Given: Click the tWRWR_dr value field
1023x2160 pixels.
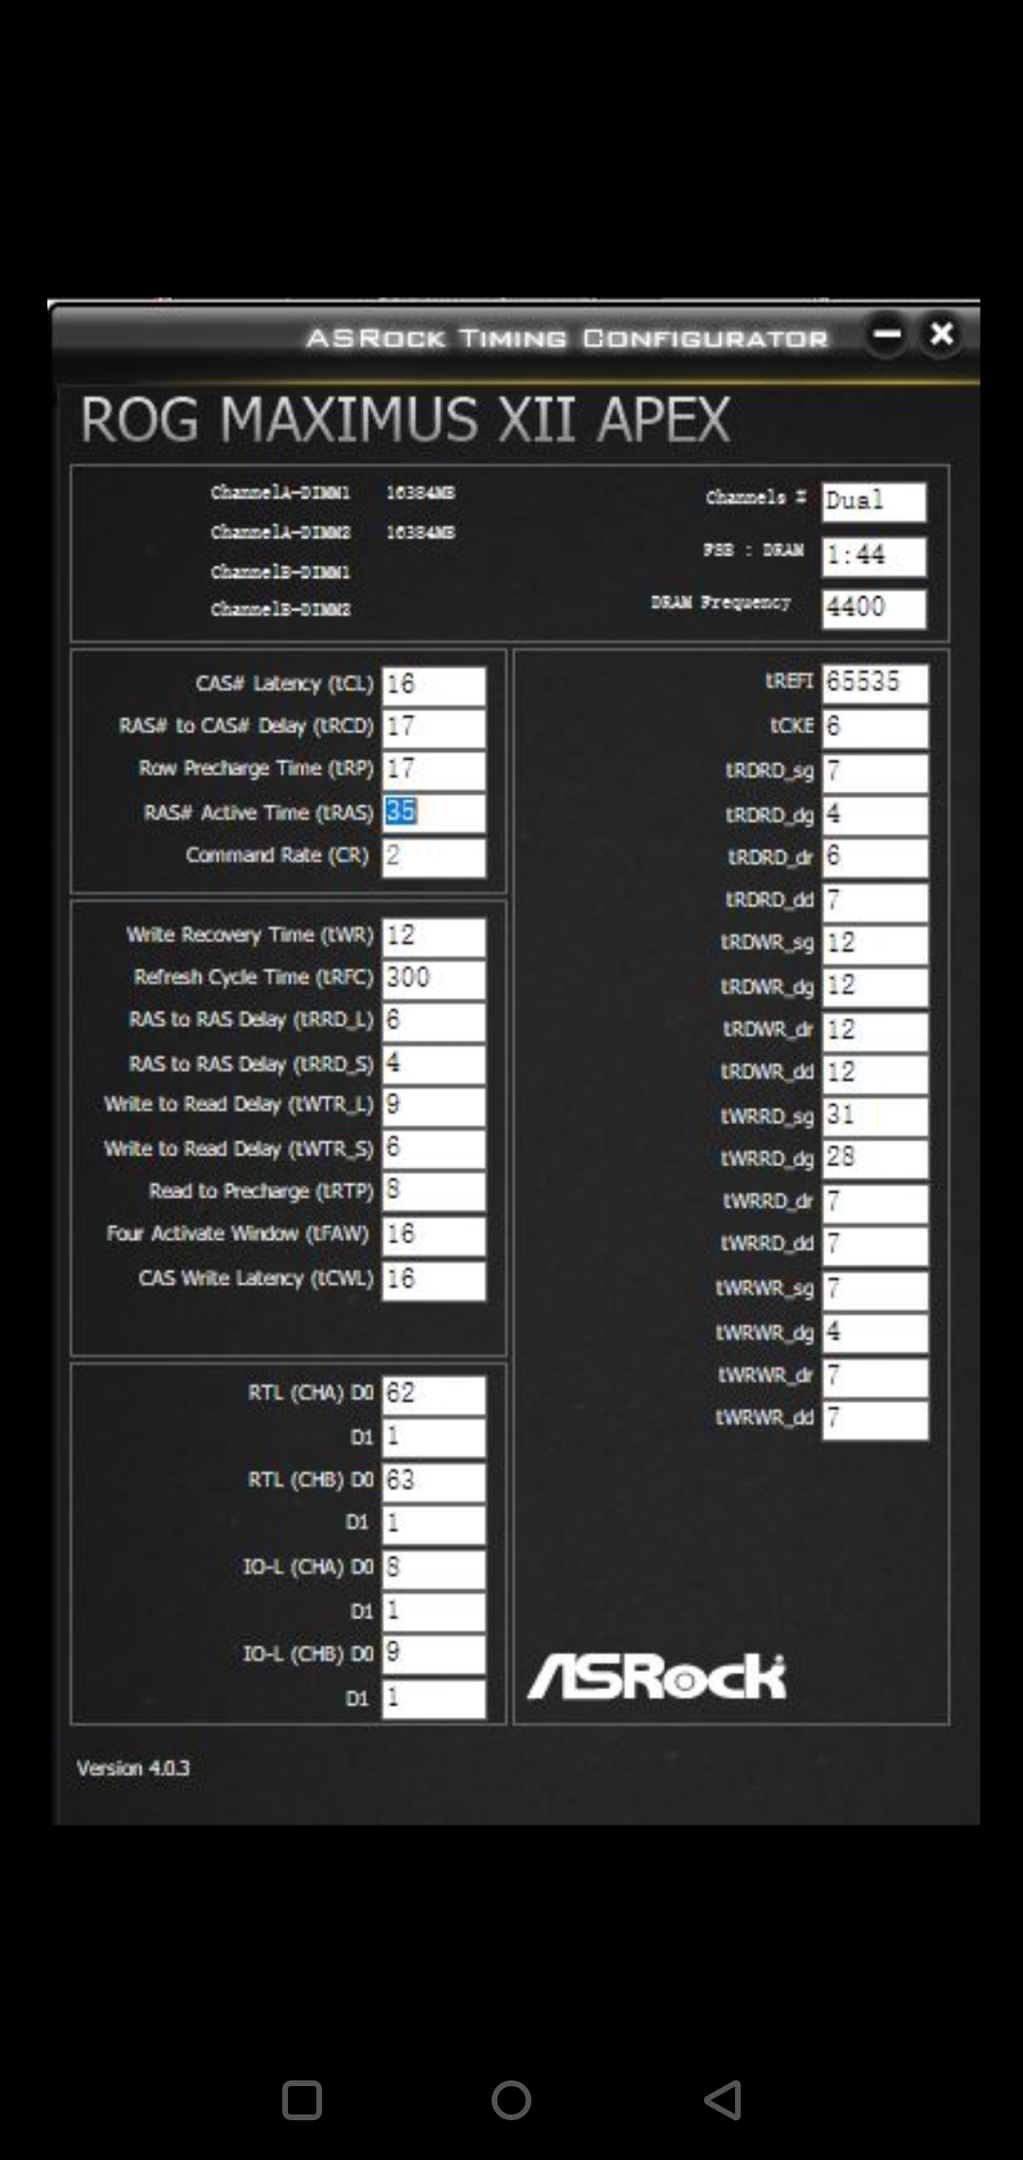Looking at the screenshot, I should [875, 1377].
